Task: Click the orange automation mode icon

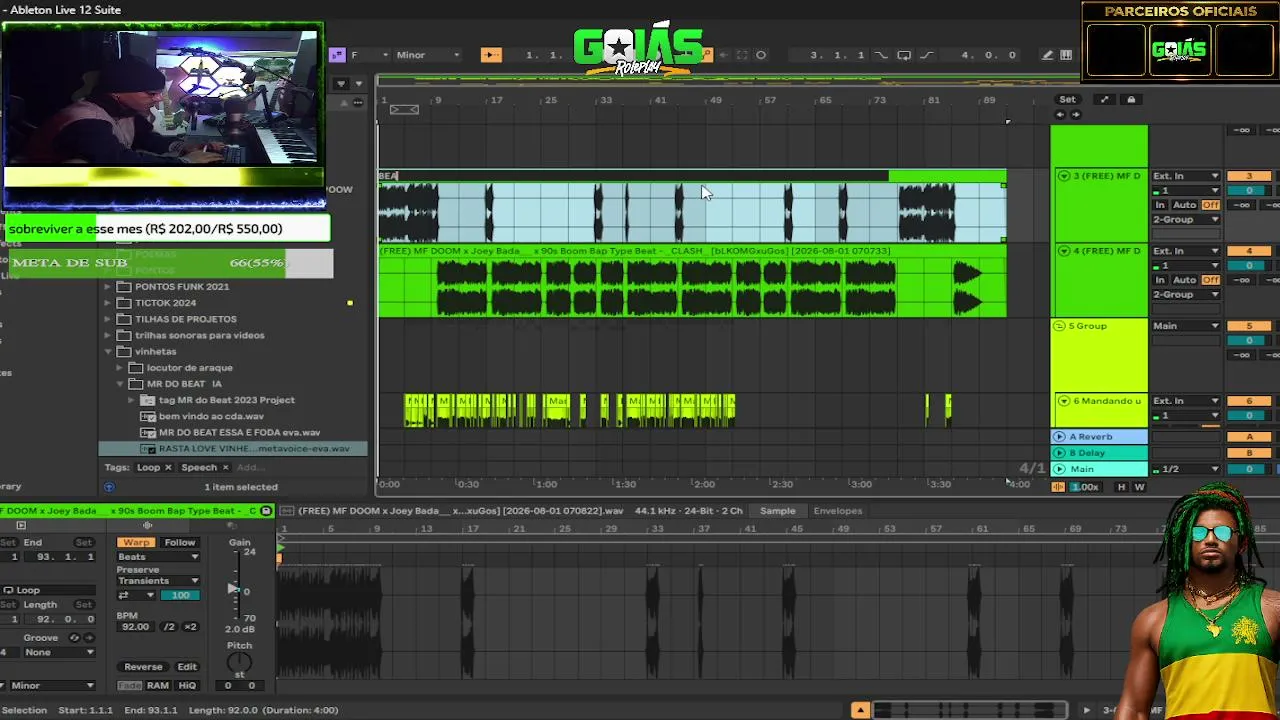Action: [x=1058, y=487]
